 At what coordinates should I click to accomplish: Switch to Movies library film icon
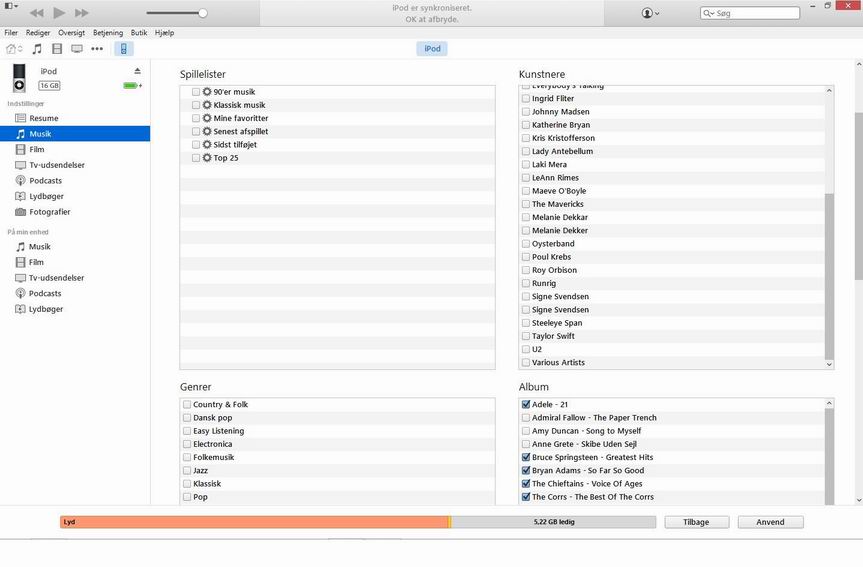coord(57,49)
